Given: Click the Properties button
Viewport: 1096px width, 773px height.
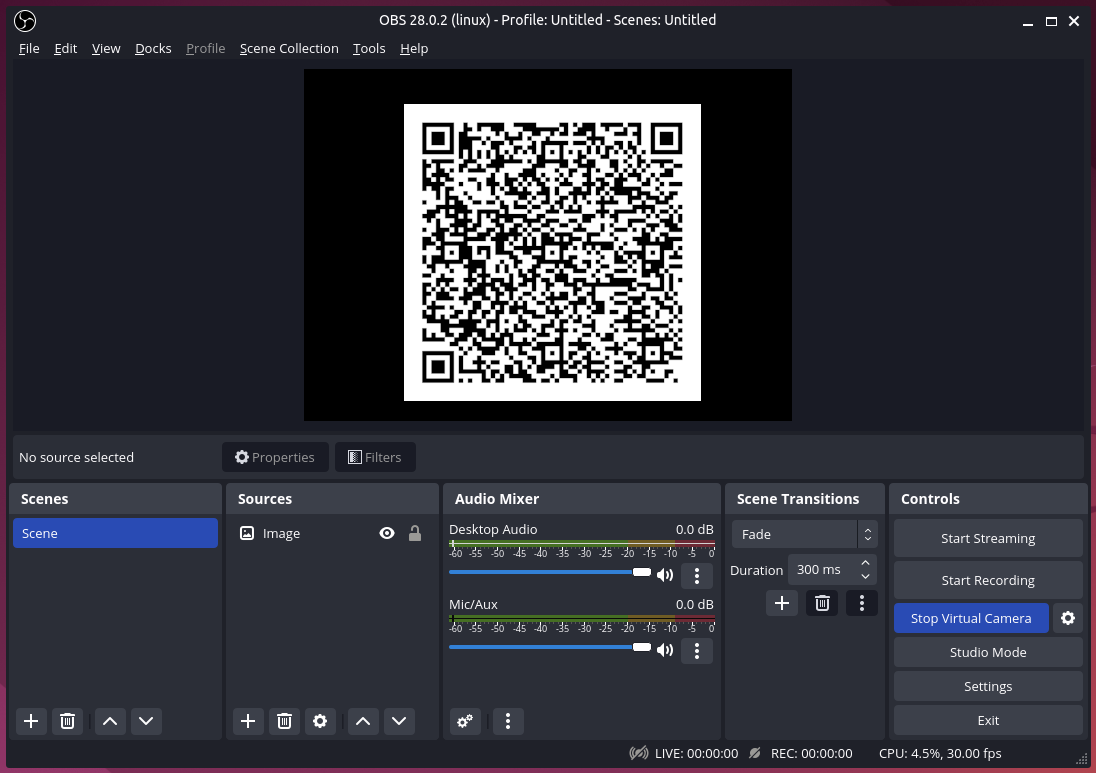Looking at the screenshot, I should click(275, 457).
